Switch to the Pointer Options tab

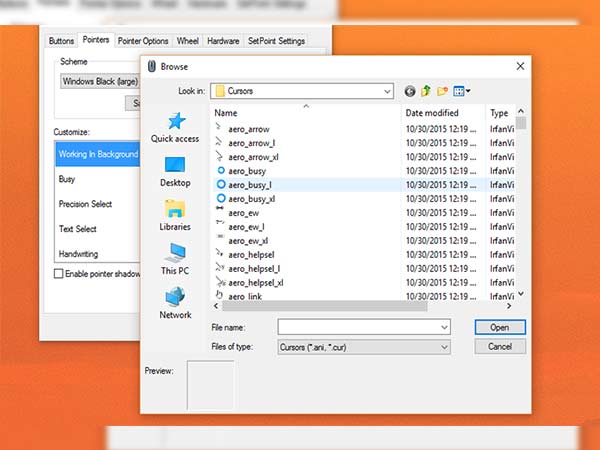142,41
